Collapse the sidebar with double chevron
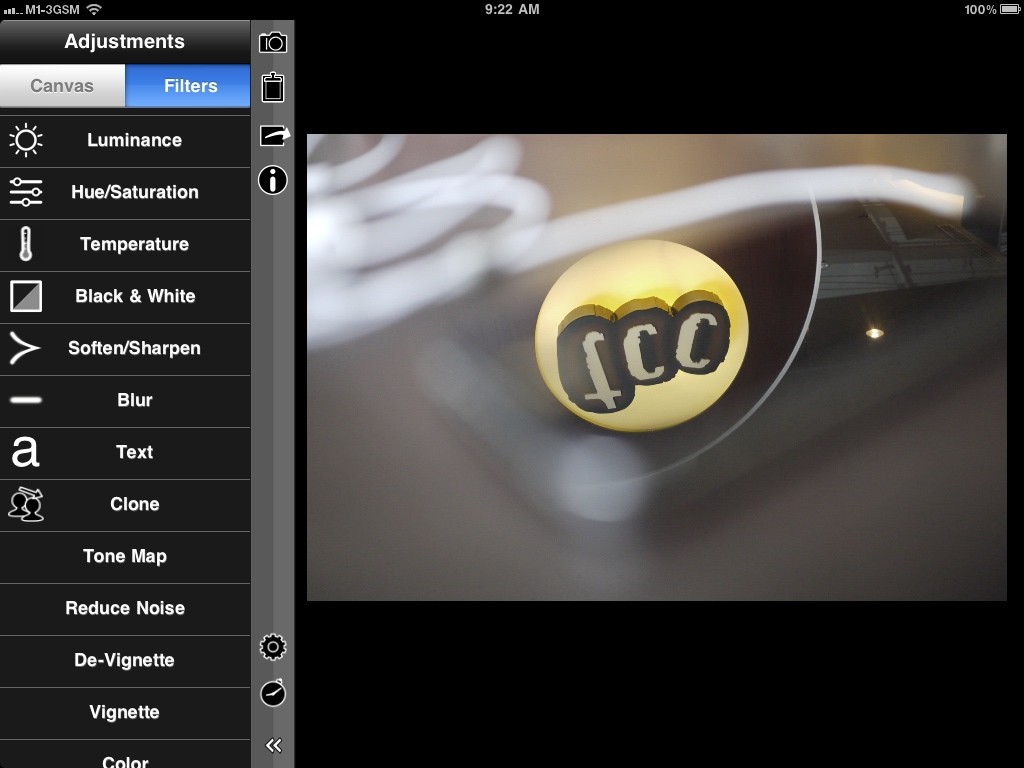The image size is (1024, 768). pyautogui.click(x=274, y=745)
